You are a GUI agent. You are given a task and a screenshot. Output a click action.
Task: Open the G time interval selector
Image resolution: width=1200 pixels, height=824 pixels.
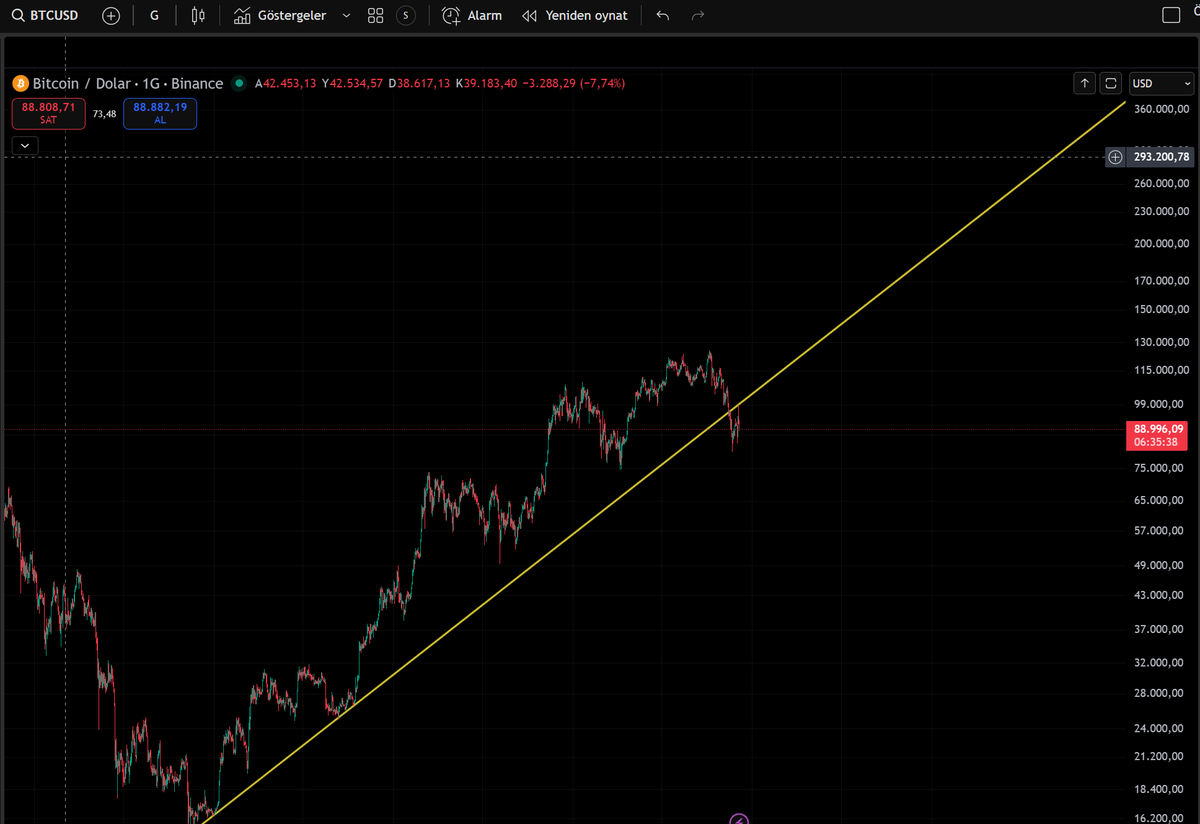(x=153, y=16)
